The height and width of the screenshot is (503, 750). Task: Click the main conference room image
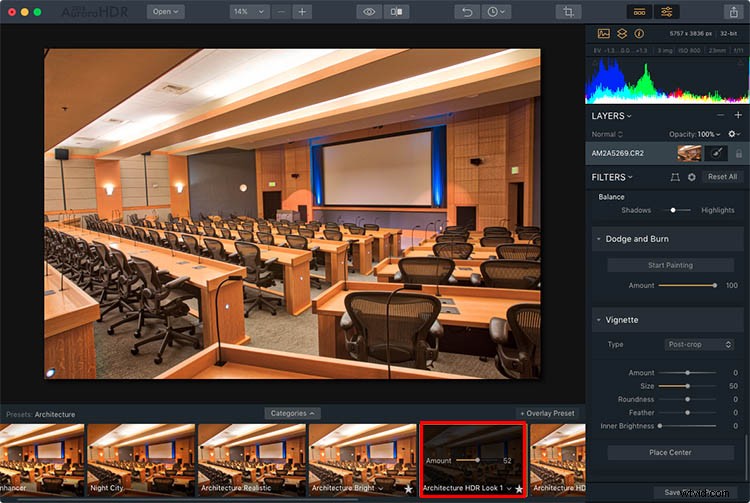(x=292, y=213)
